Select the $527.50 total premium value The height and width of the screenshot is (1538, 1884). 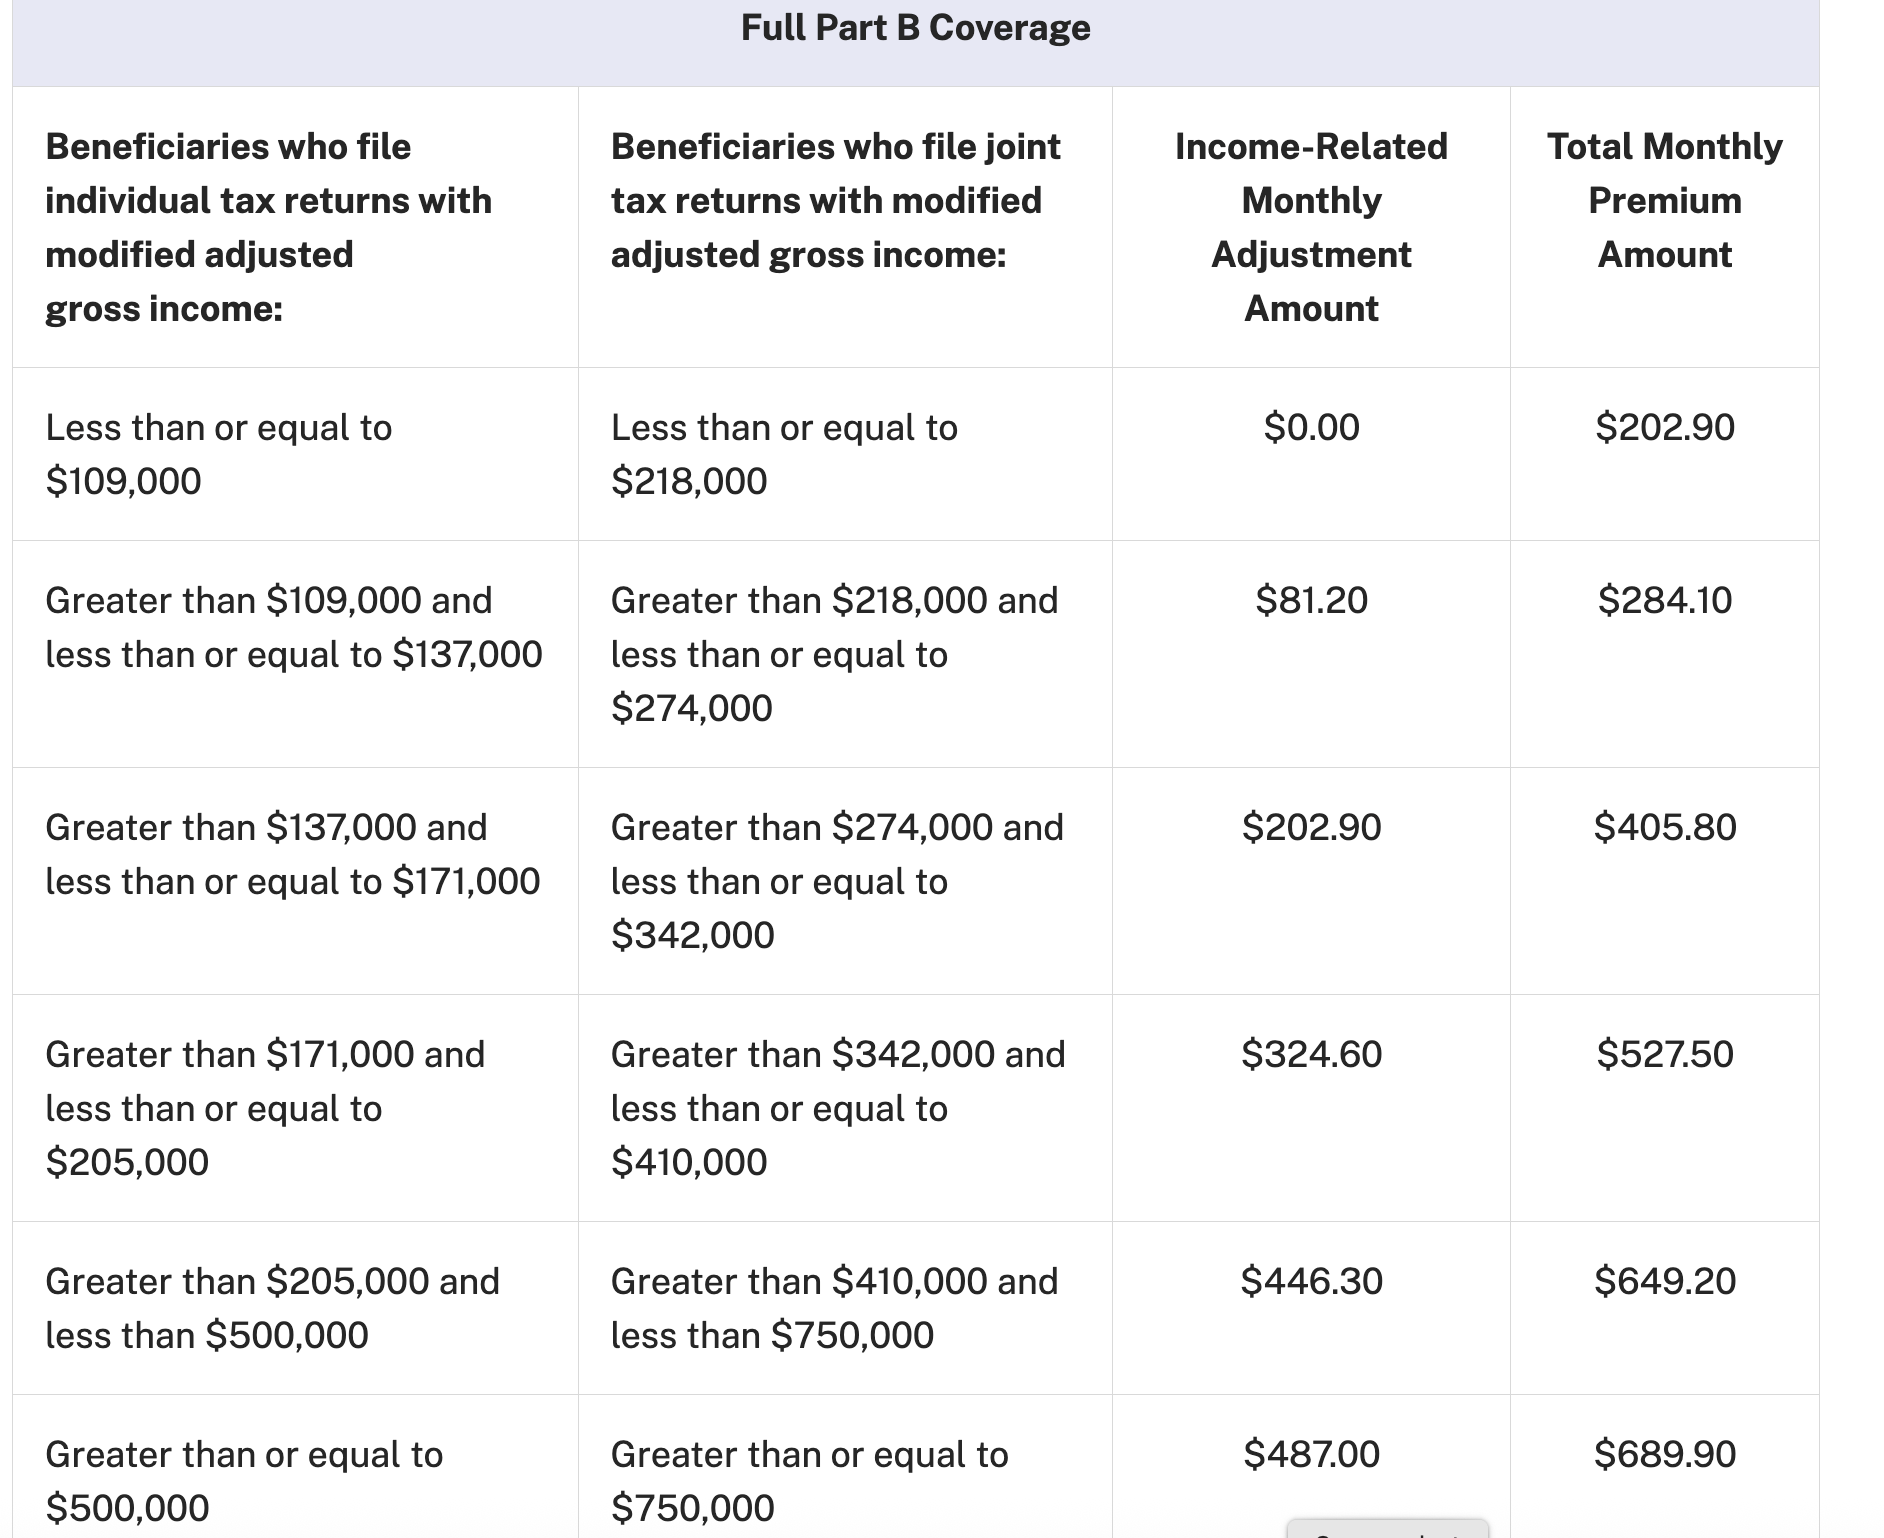pyautogui.click(x=1664, y=1054)
